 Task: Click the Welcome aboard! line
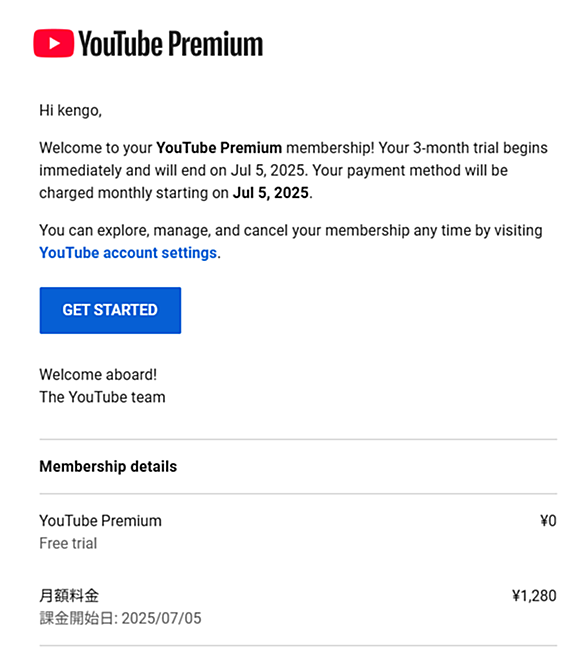point(98,375)
